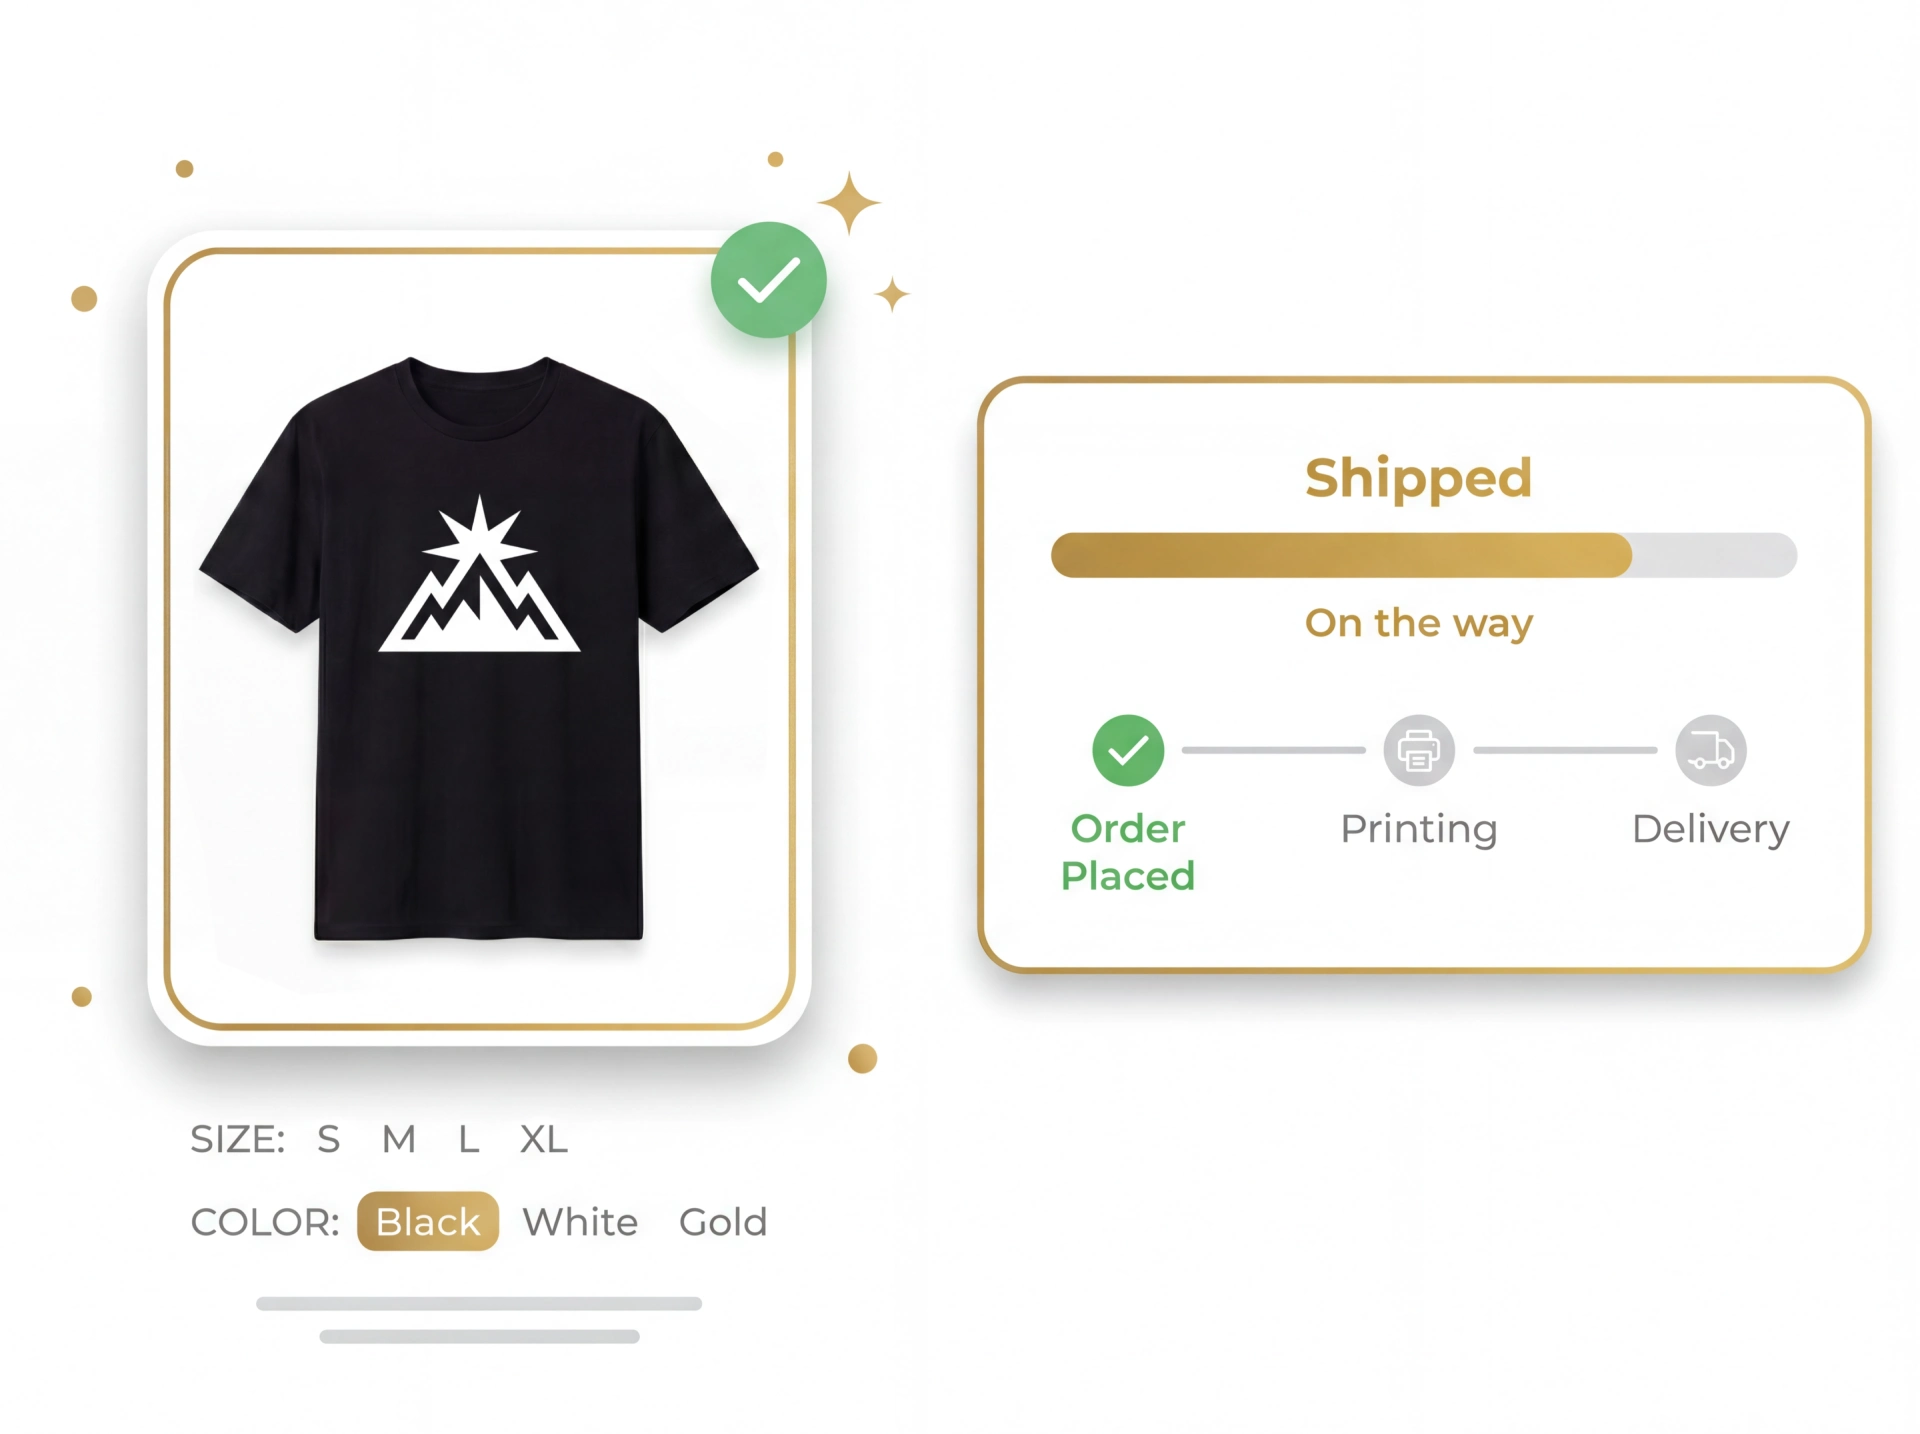Click the green checkmark badge on shirt card
Screen dimensions: 1920x1434
(x=768, y=280)
